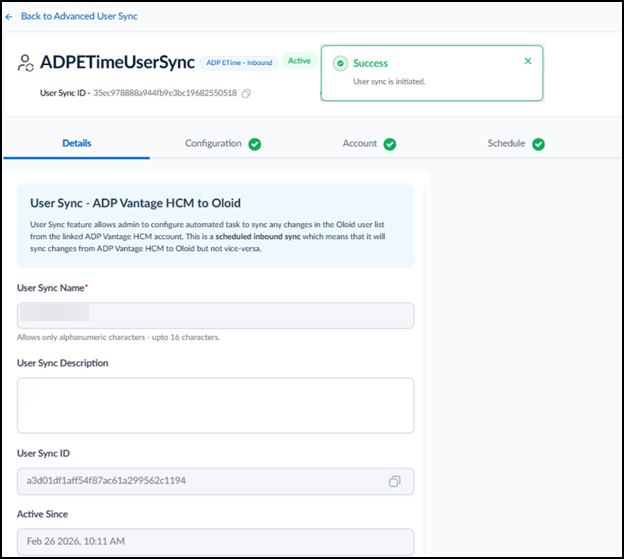Click the Active status badge
This screenshot has width=624, height=559.
point(299,61)
